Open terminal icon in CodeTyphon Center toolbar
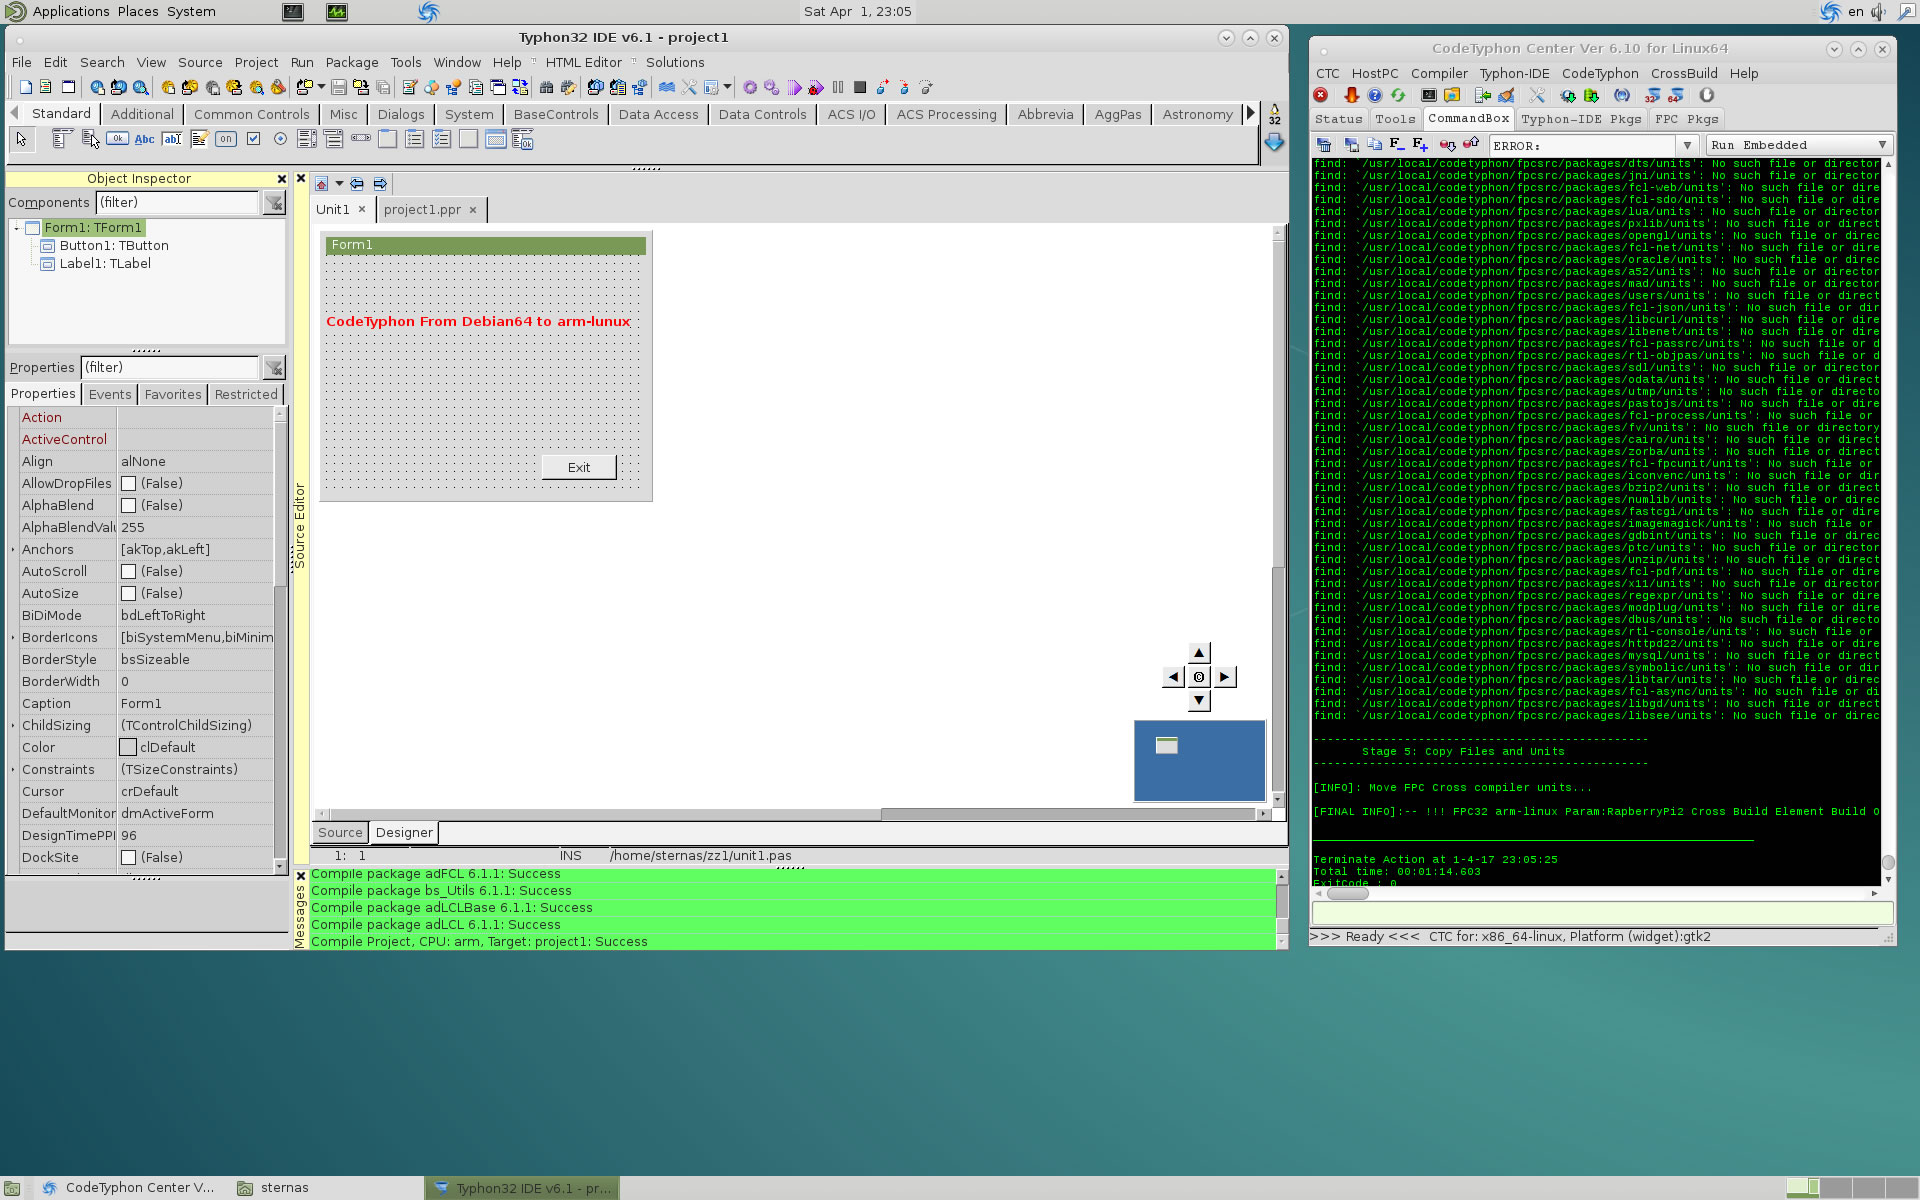Image resolution: width=1920 pixels, height=1200 pixels. [1428, 95]
